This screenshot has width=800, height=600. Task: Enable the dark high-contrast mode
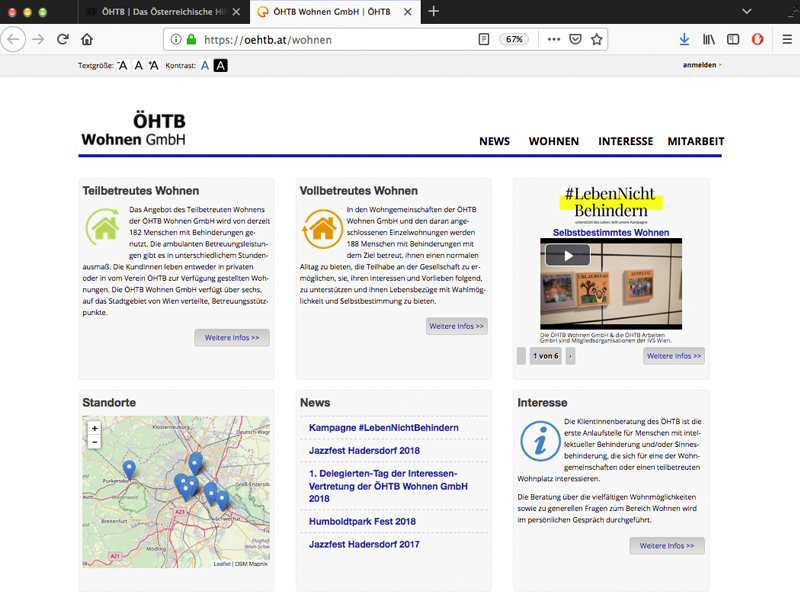pos(220,65)
